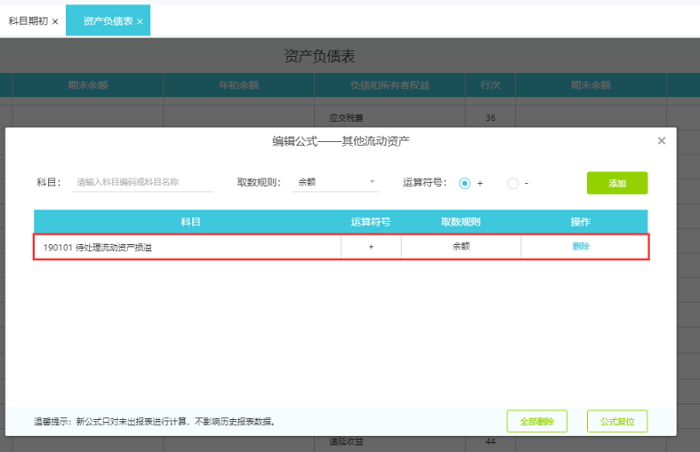The width and height of the screenshot is (700, 452).
Task: Select the minus 运算符号 radio button
Action: tap(513, 183)
